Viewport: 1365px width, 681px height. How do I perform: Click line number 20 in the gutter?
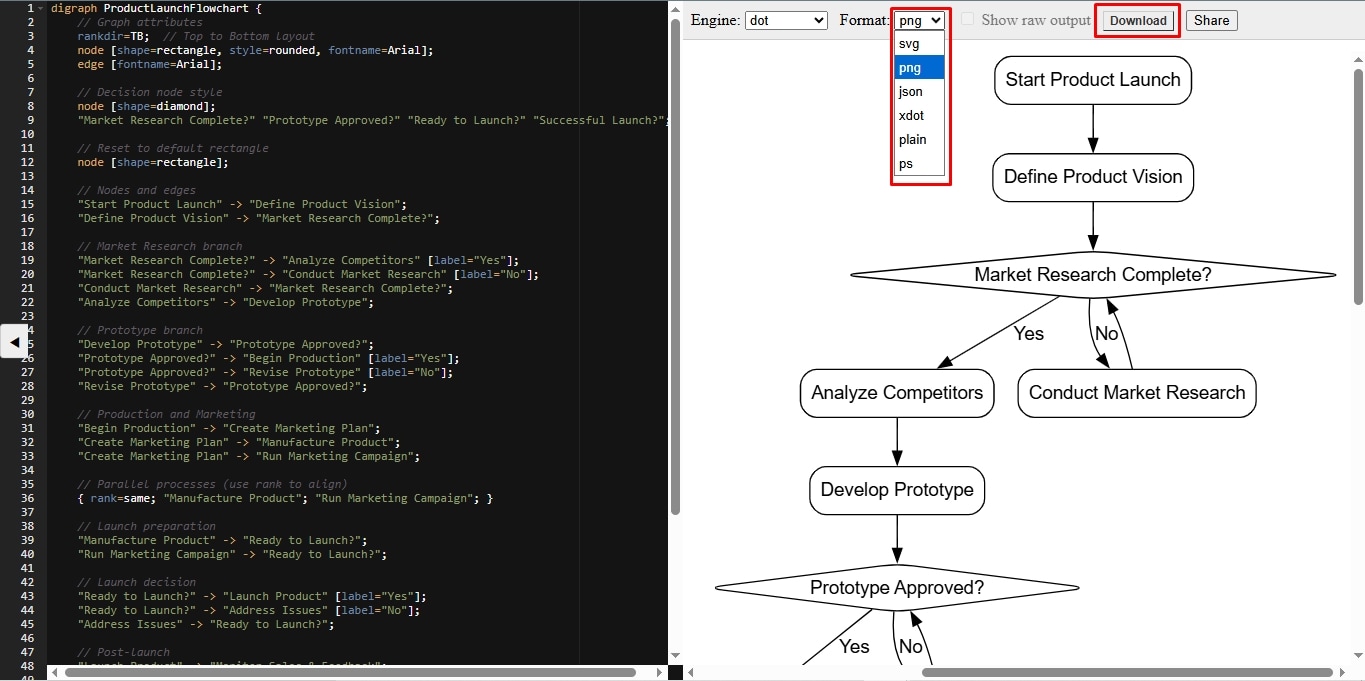[28, 274]
